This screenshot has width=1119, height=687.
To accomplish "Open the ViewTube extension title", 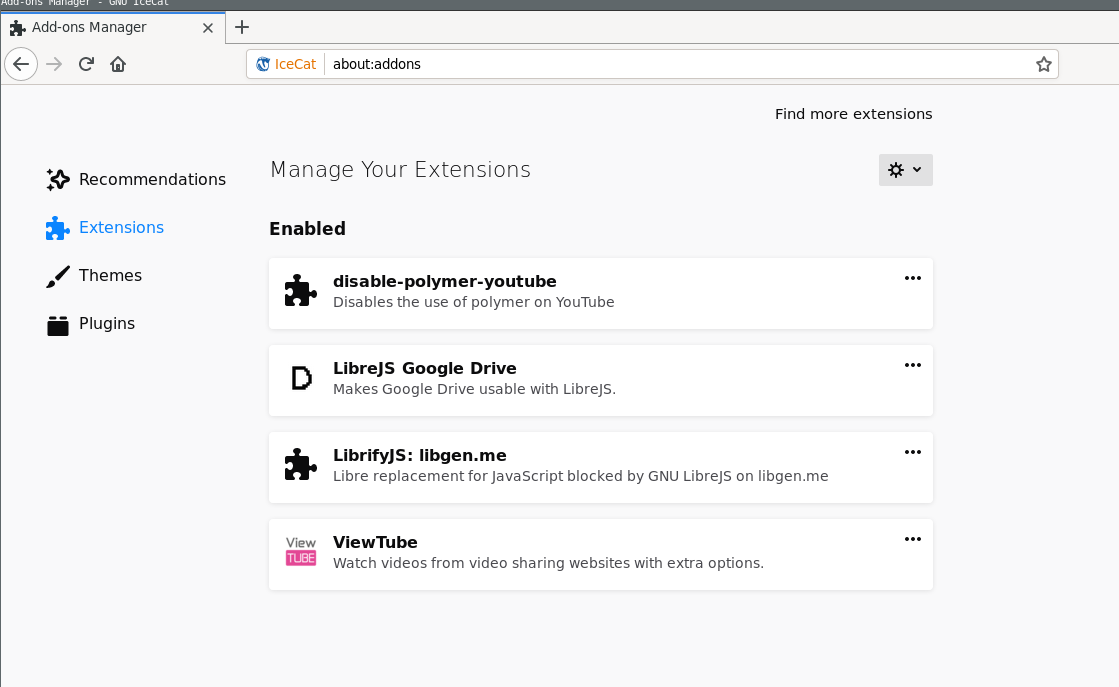I will tap(375, 543).
